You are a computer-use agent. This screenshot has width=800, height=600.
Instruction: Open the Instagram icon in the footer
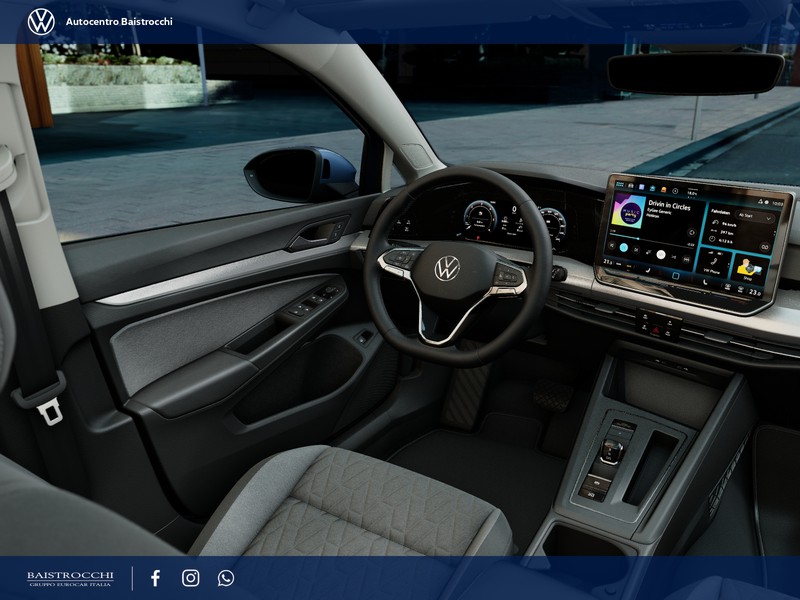(191, 578)
